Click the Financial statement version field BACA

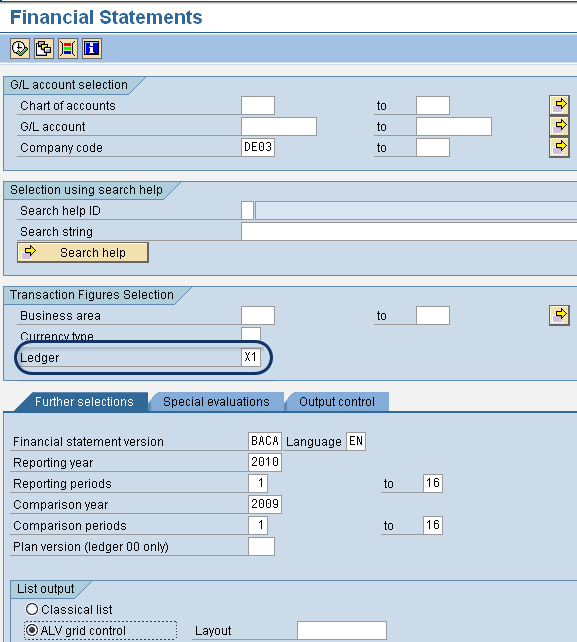265,441
